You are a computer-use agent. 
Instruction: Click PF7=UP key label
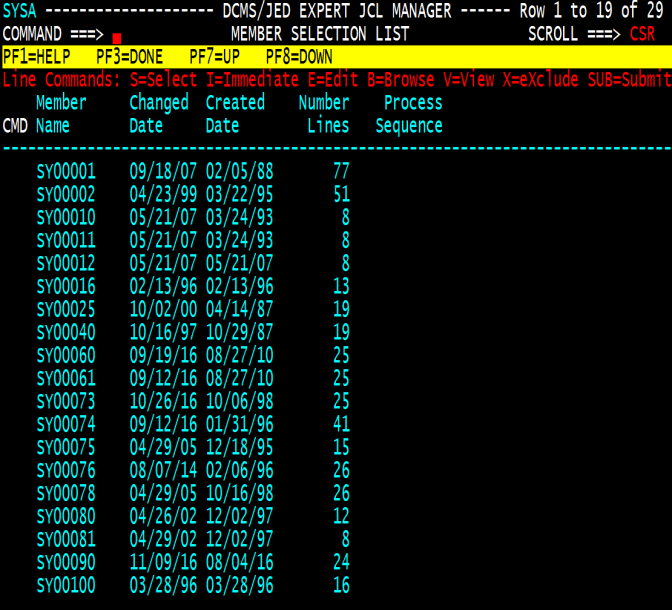tap(214, 57)
